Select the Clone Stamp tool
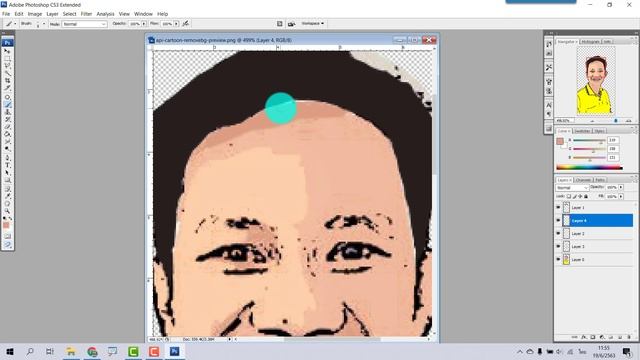 [x=7, y=112]
